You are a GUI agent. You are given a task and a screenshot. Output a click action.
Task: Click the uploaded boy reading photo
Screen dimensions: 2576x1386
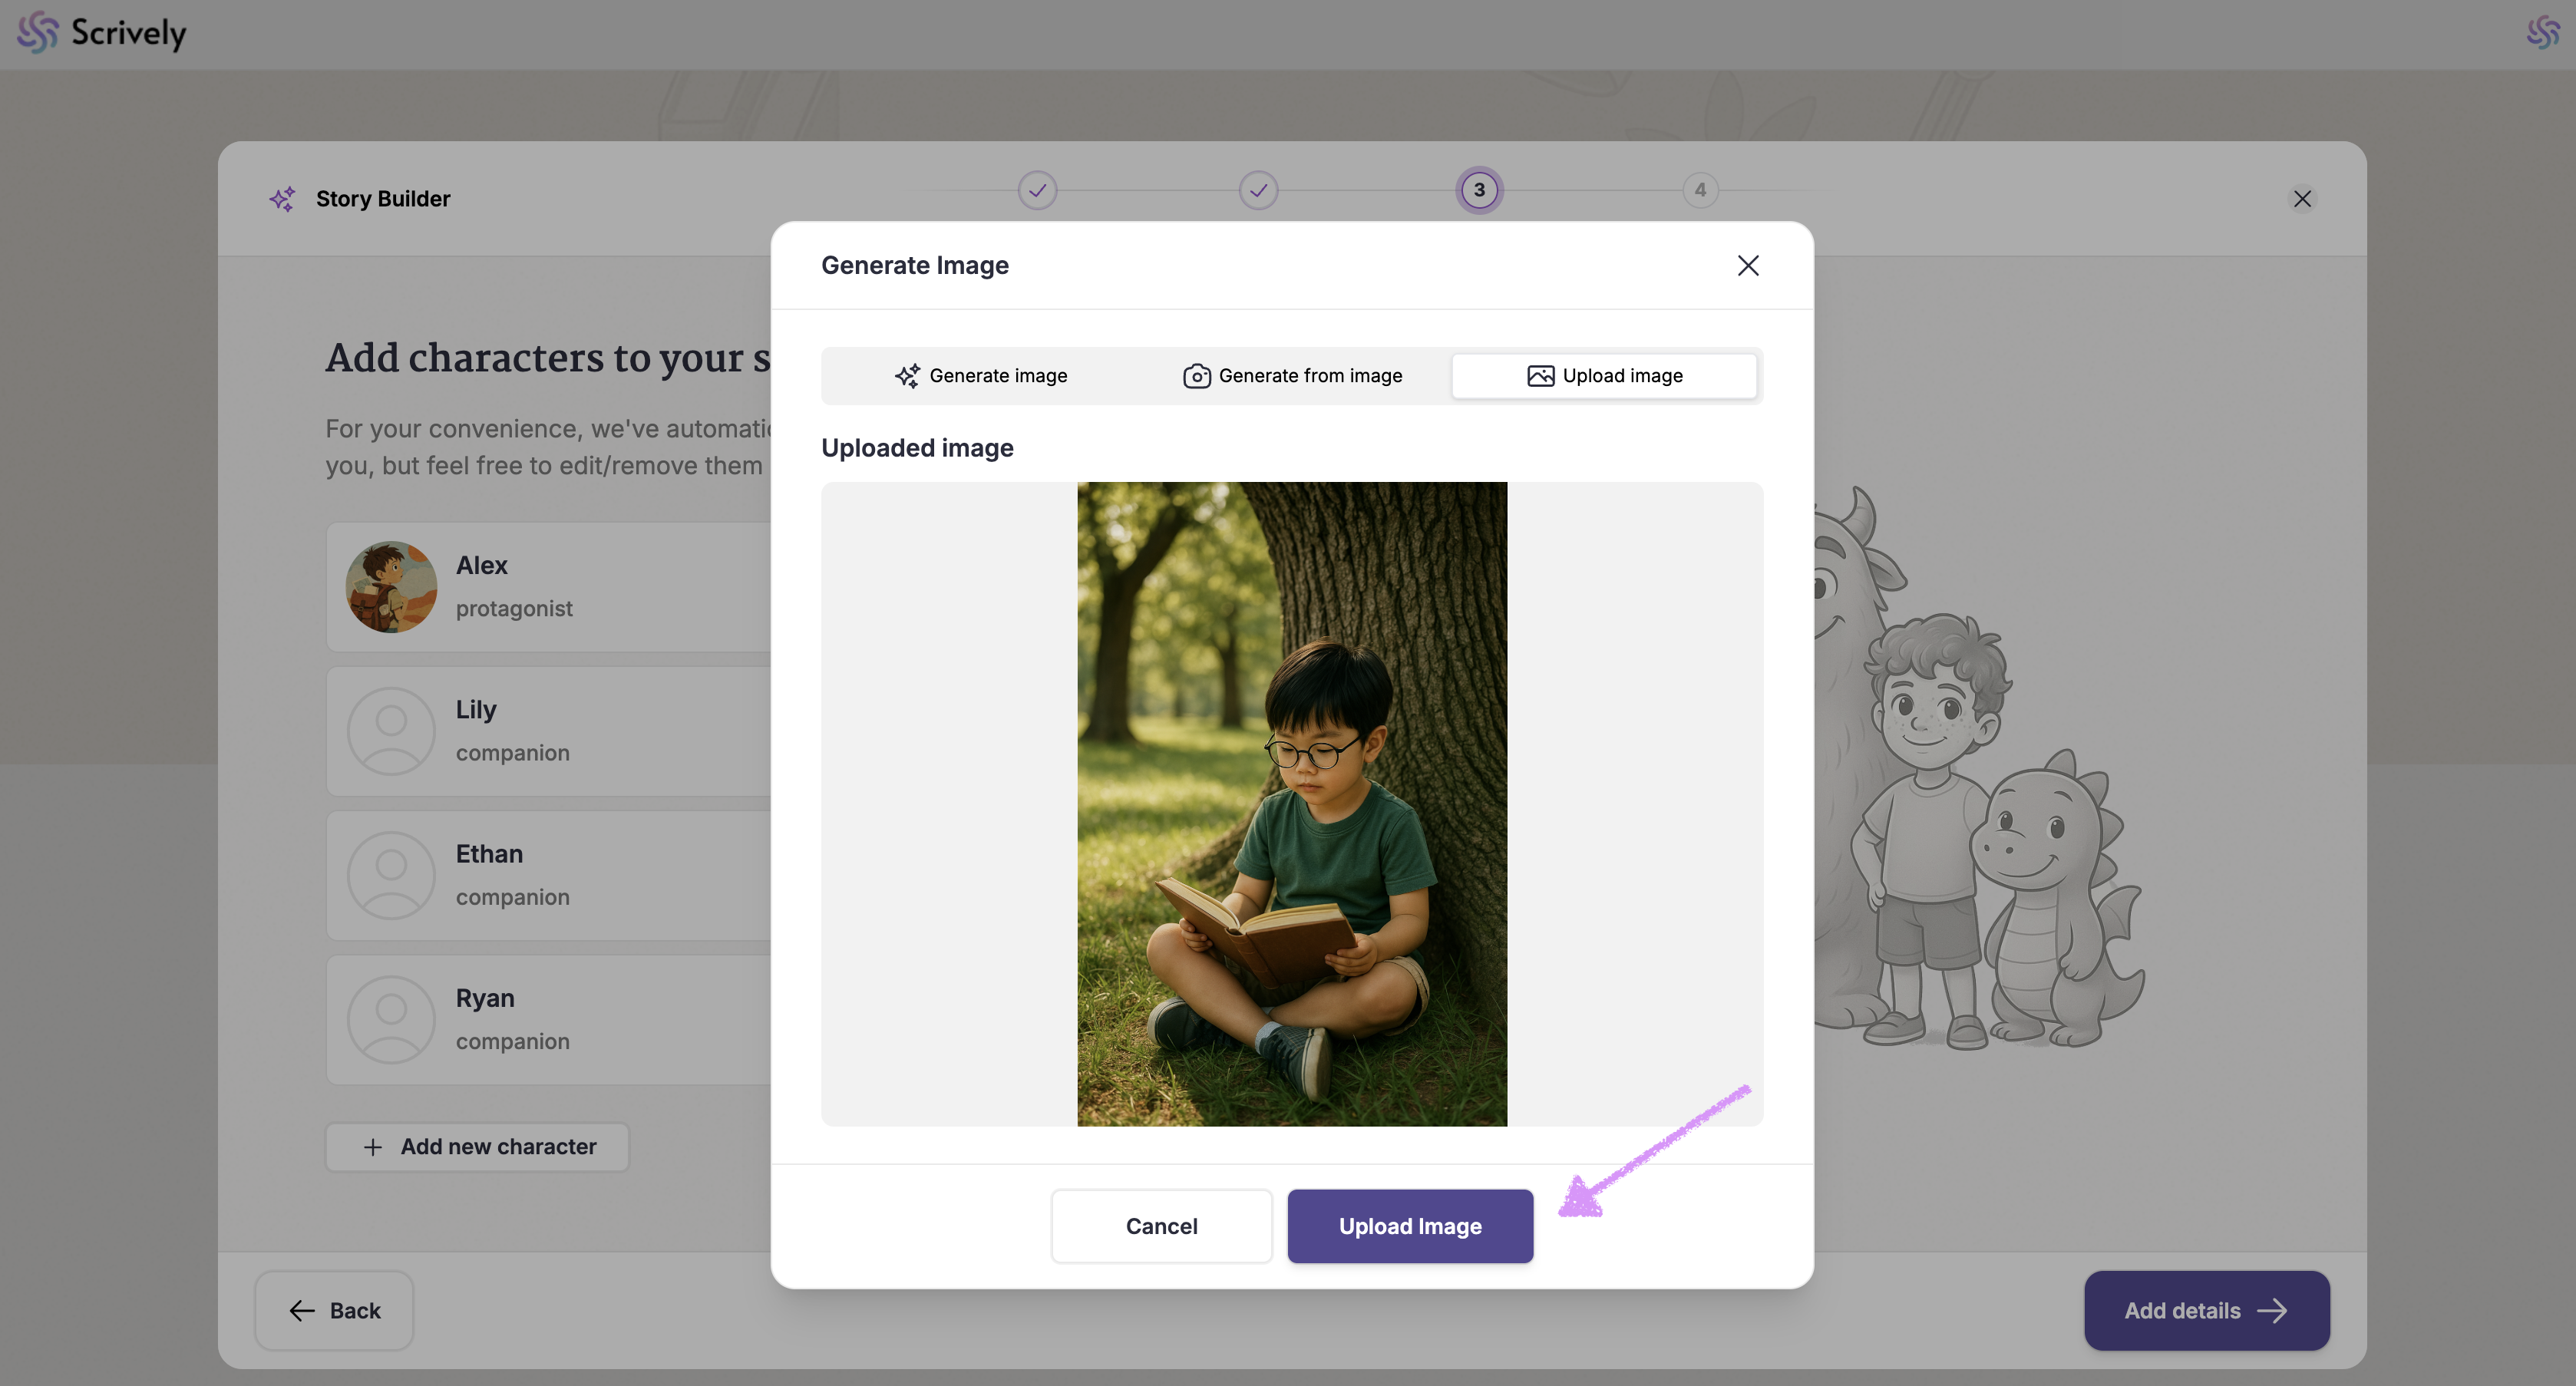1291,804
